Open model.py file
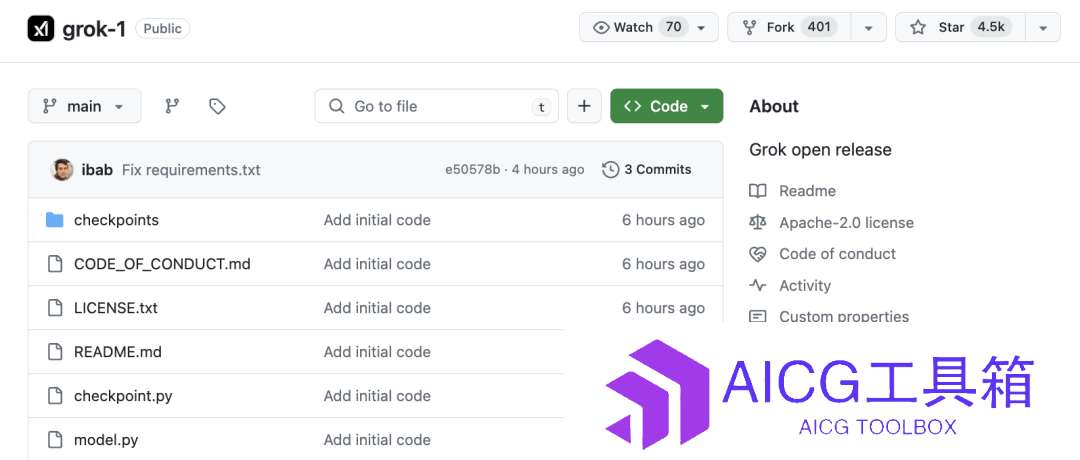Screen dimensions: 1080x460 (106, 440)
